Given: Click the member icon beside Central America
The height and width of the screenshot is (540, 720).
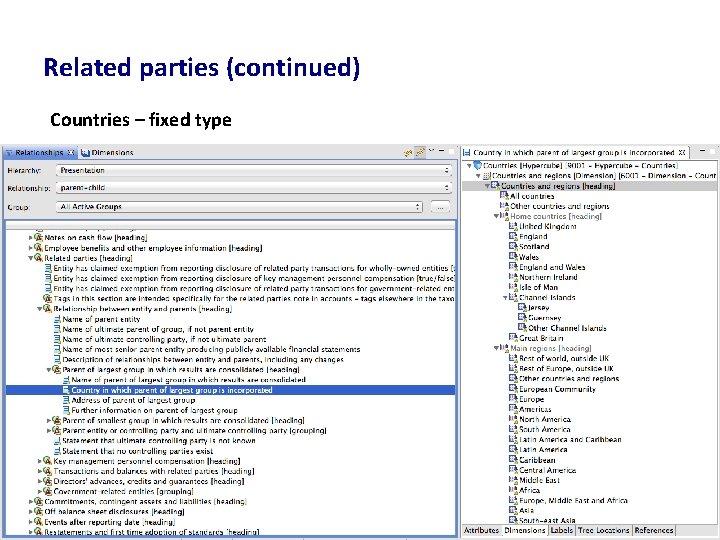Looking at the screenshot, I should 513,470.
